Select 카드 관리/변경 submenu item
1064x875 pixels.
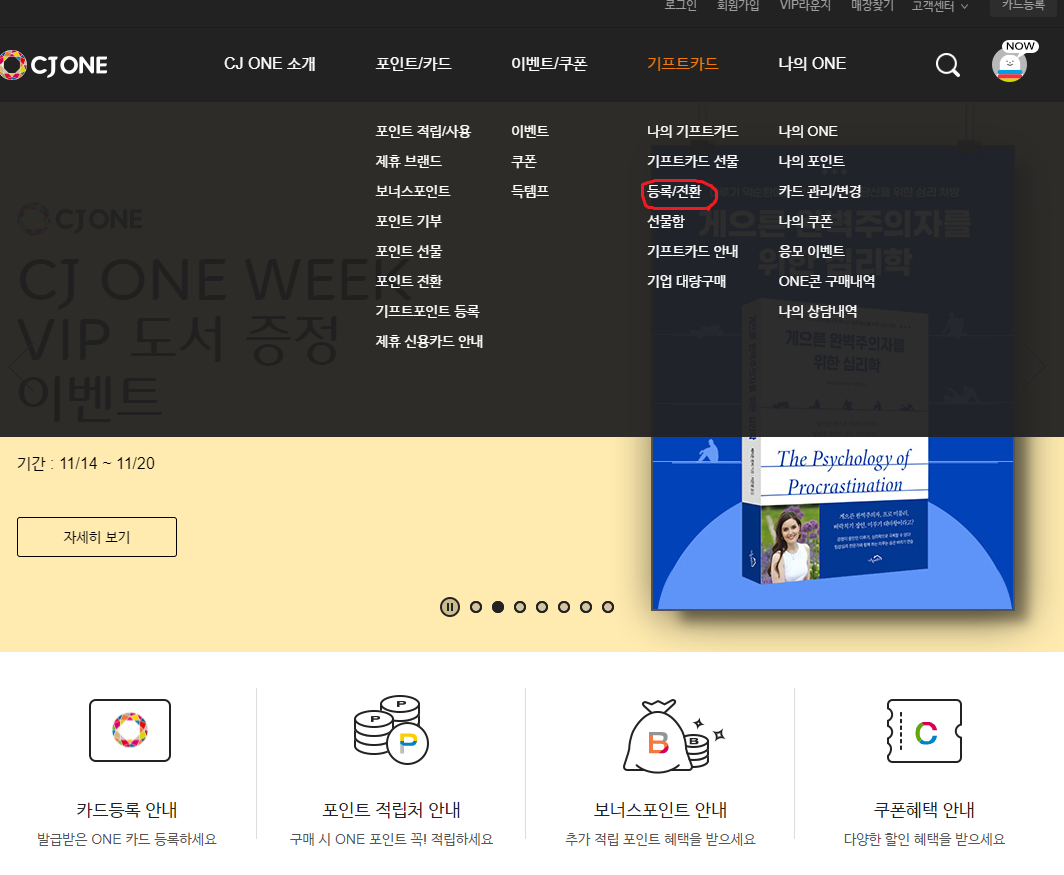(820, 191)
